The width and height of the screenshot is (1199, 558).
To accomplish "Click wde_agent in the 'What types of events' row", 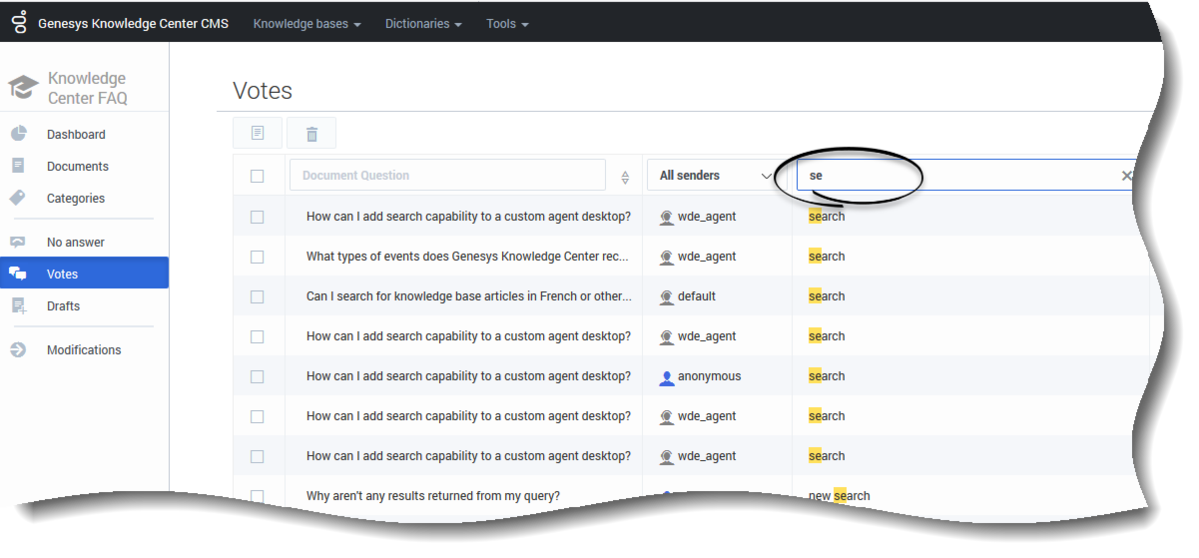I will click(x=707, y=257).
